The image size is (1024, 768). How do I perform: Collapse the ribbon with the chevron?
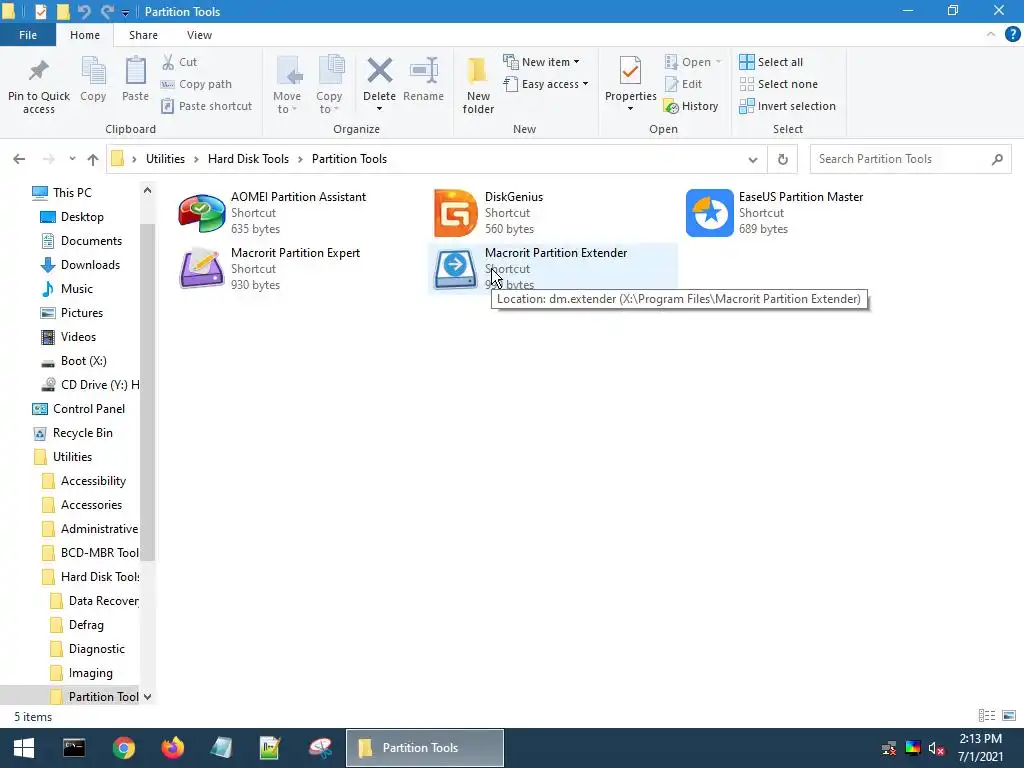(991, 35)
